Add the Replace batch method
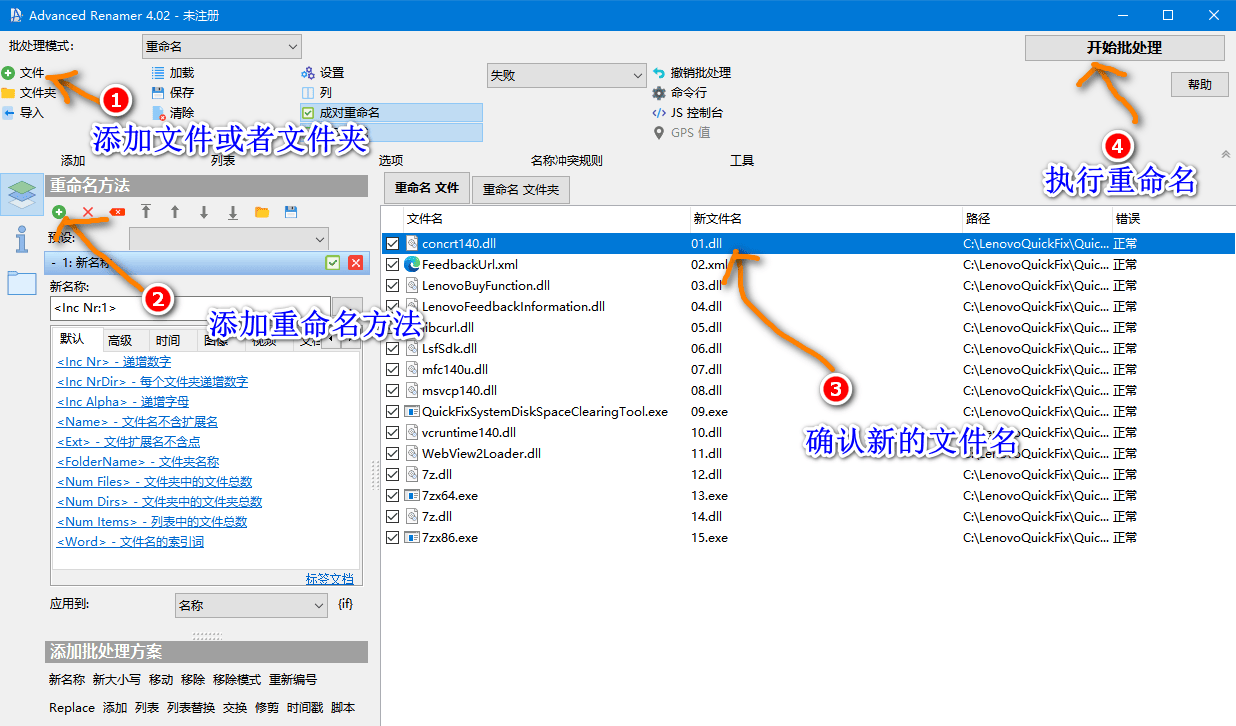Screen dimensions: 1236x726 tap(72, 708)
